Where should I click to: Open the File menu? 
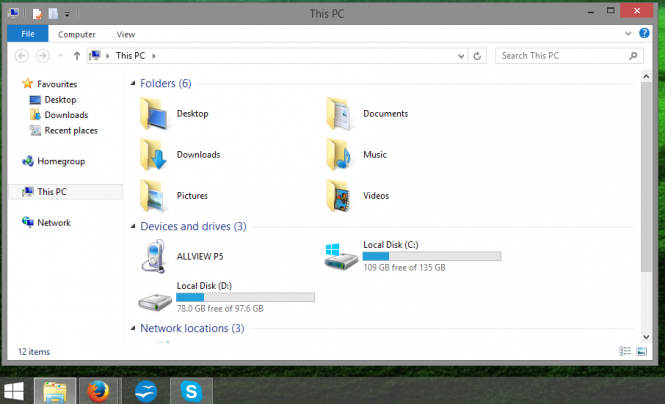click(x=26, y=34)
